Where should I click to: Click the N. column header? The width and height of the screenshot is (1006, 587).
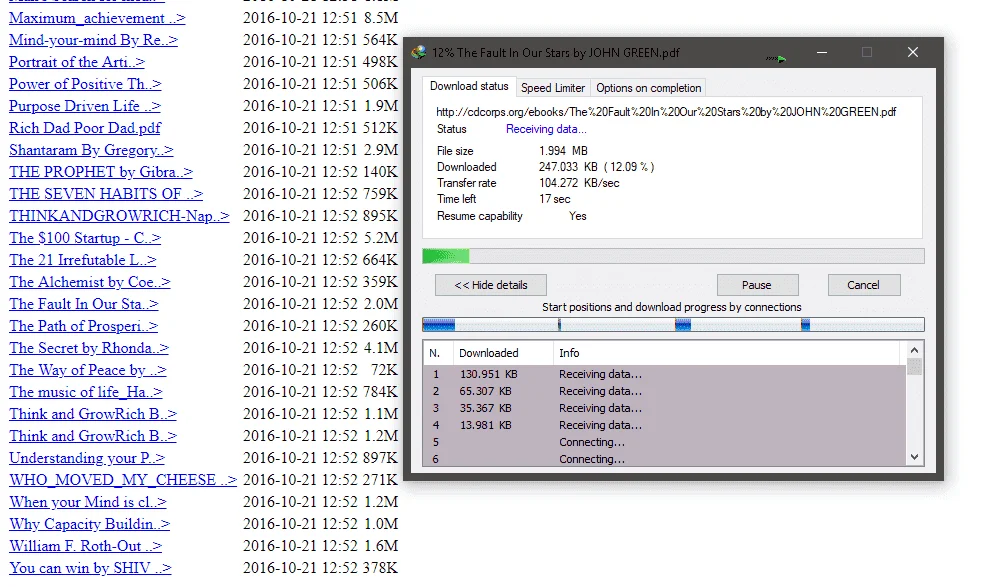coord(438,353)
